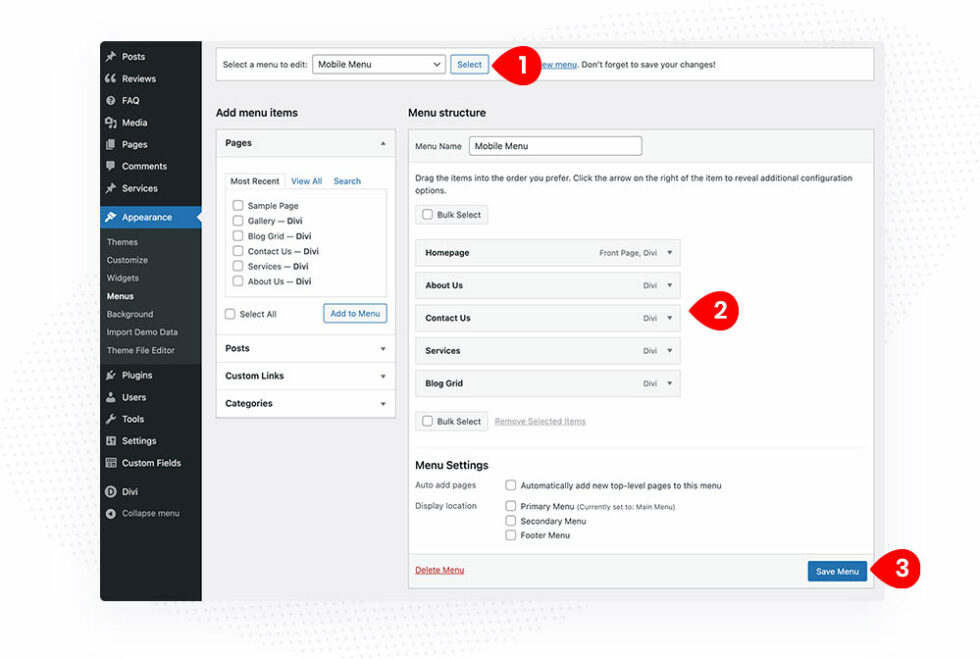Click the Save Menu button
The image size is (980, 659).
click(837, 570)
